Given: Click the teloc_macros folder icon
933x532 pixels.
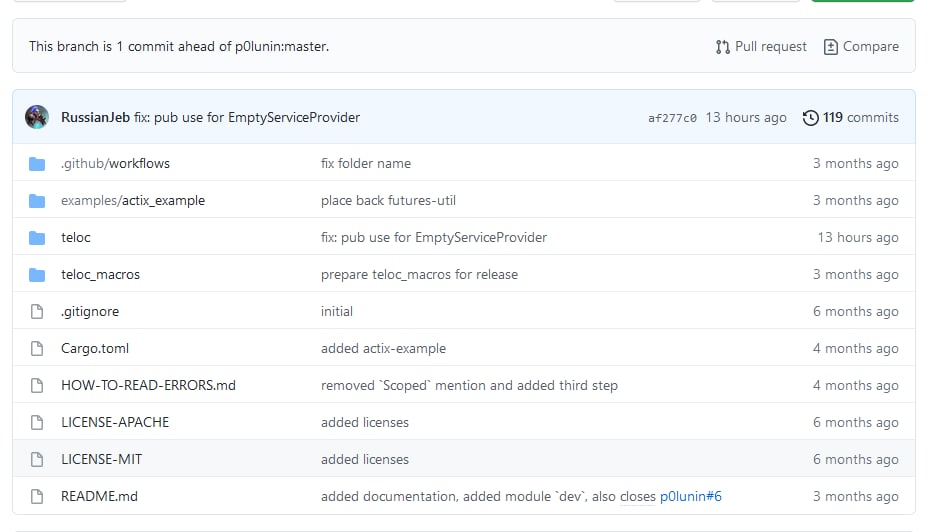Looking at the screenshot, I should pyautogui.click(x=37, y=275).
